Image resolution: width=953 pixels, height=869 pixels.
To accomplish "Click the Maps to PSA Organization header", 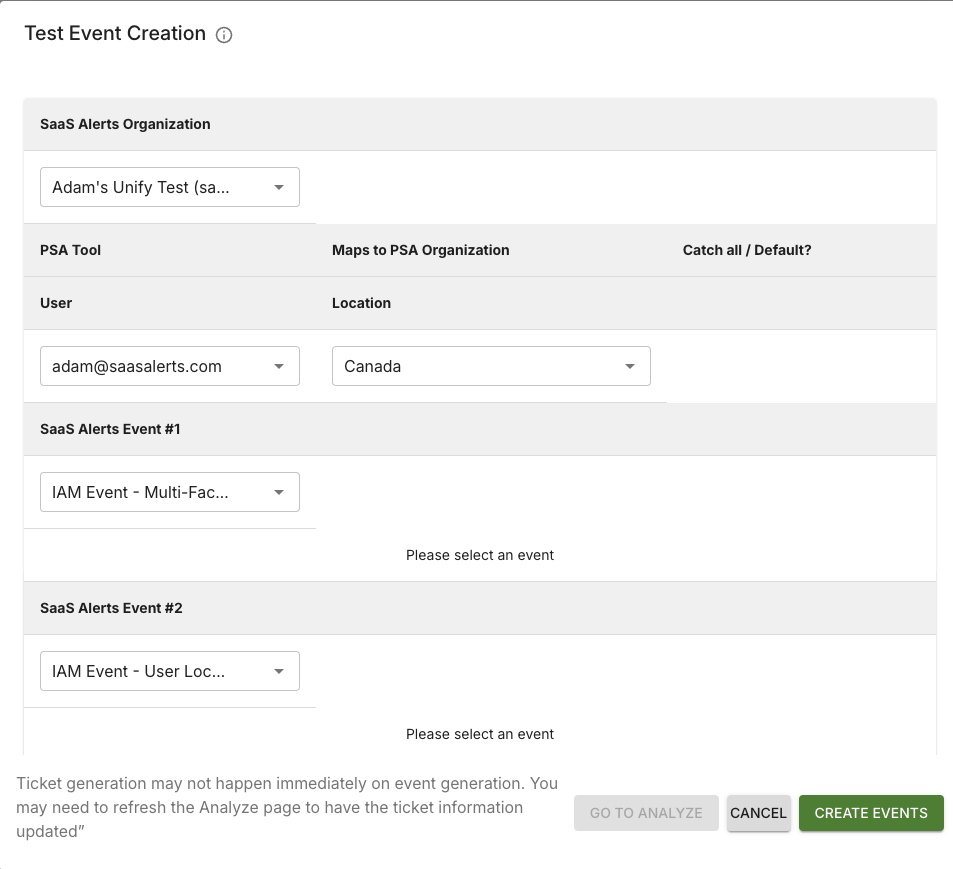I will pos(420,250).
